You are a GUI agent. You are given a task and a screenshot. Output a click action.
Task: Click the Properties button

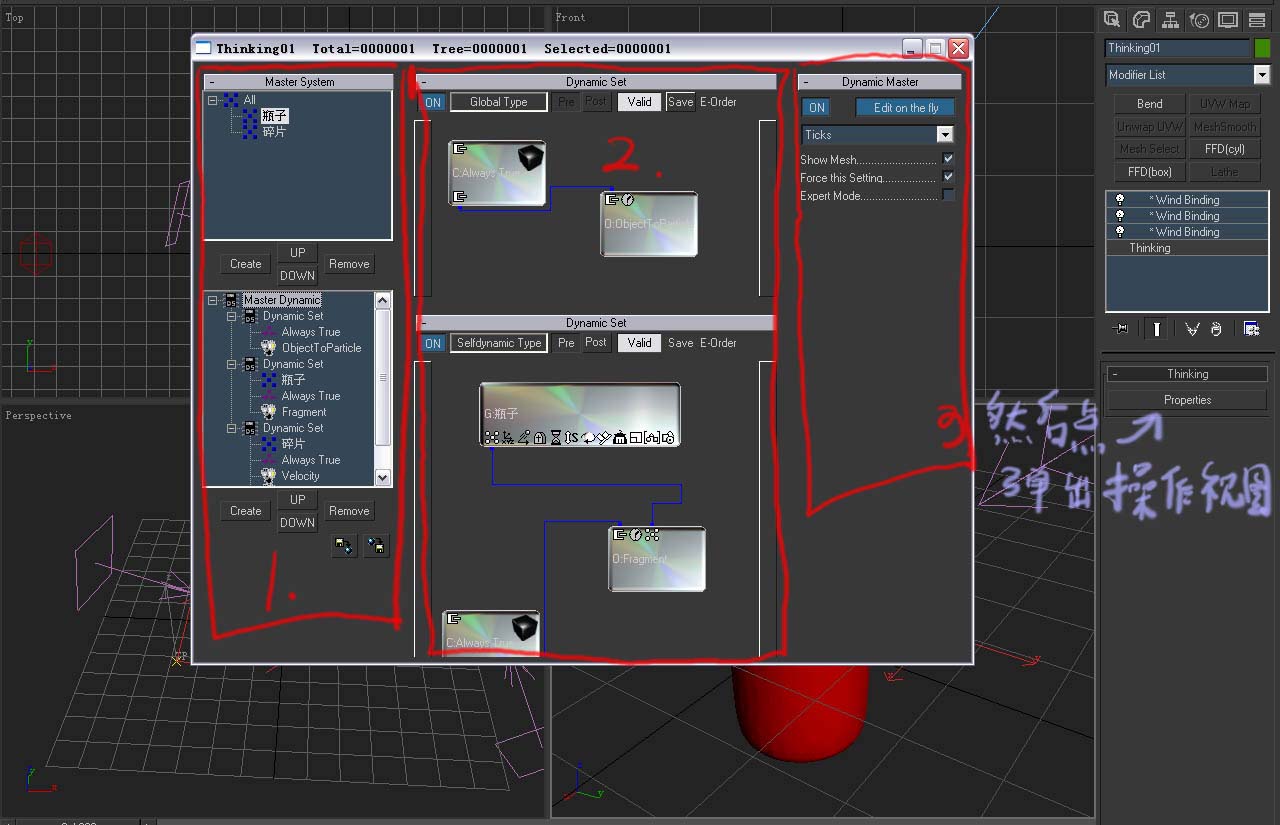1187,400
